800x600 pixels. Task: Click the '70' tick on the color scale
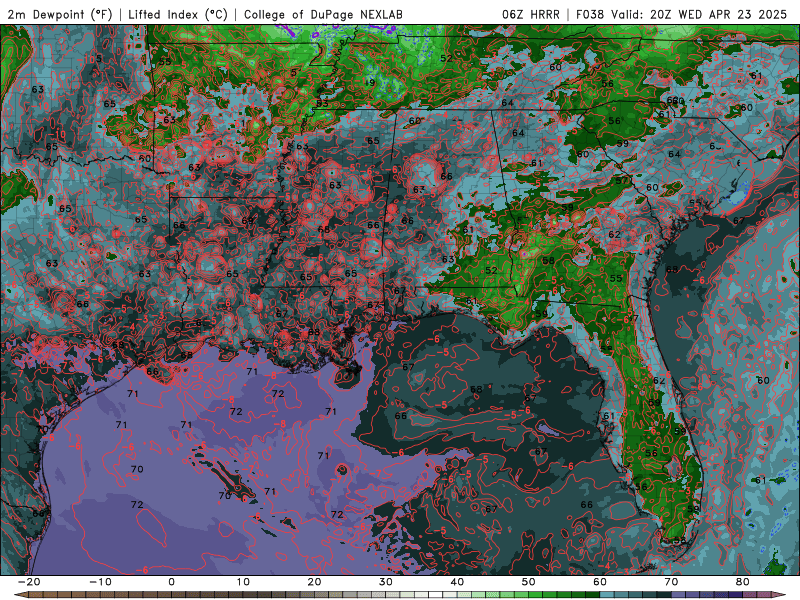click(x=671, y=582)
